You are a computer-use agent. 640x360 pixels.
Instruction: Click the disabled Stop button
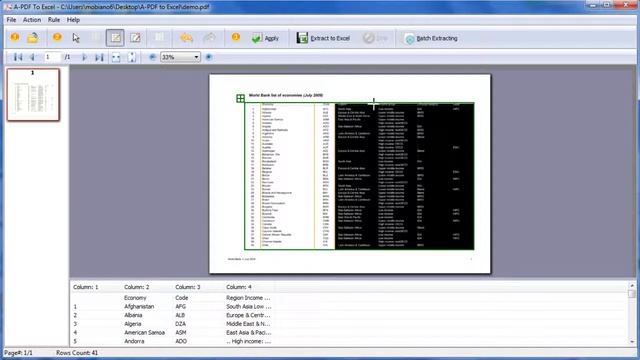pyautogui.click(x=376, y=38)
